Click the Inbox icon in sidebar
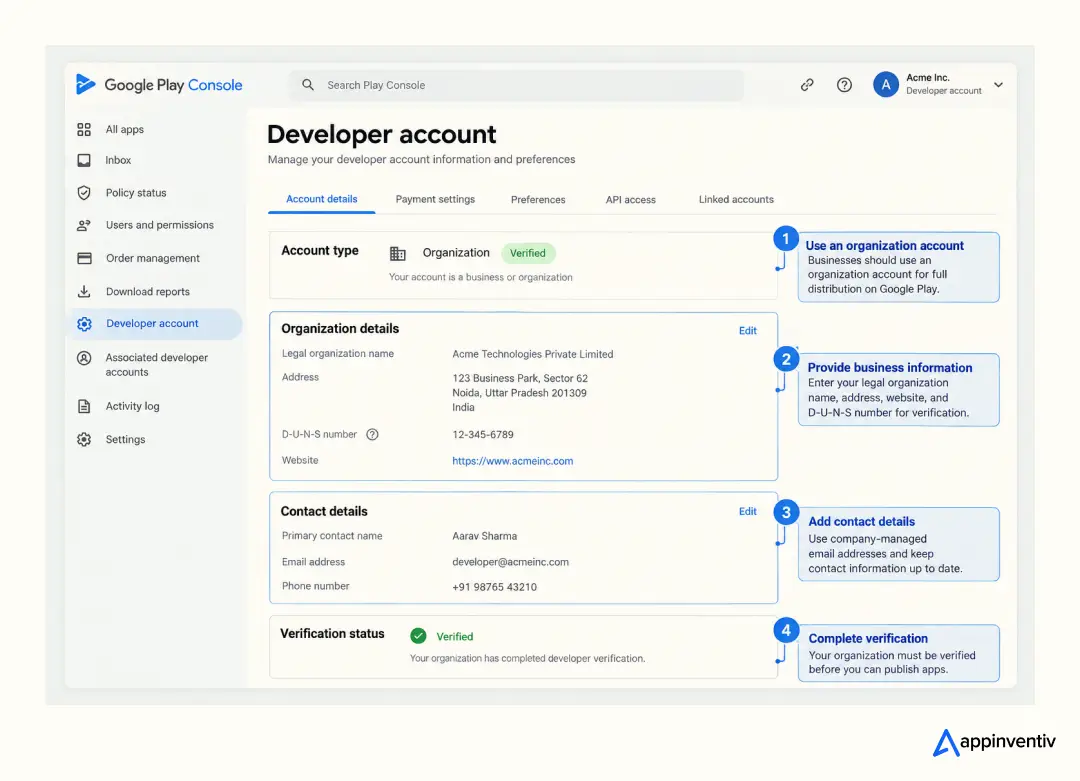The height and width of the screenshot is (781, 1080). tap(84, 160)
